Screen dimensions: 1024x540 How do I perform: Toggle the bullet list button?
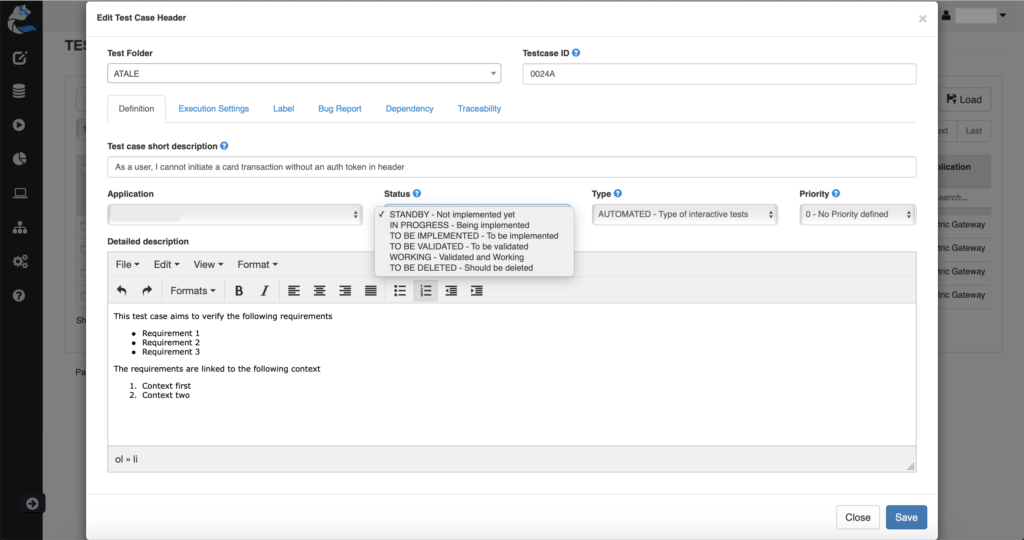point(400,291)
